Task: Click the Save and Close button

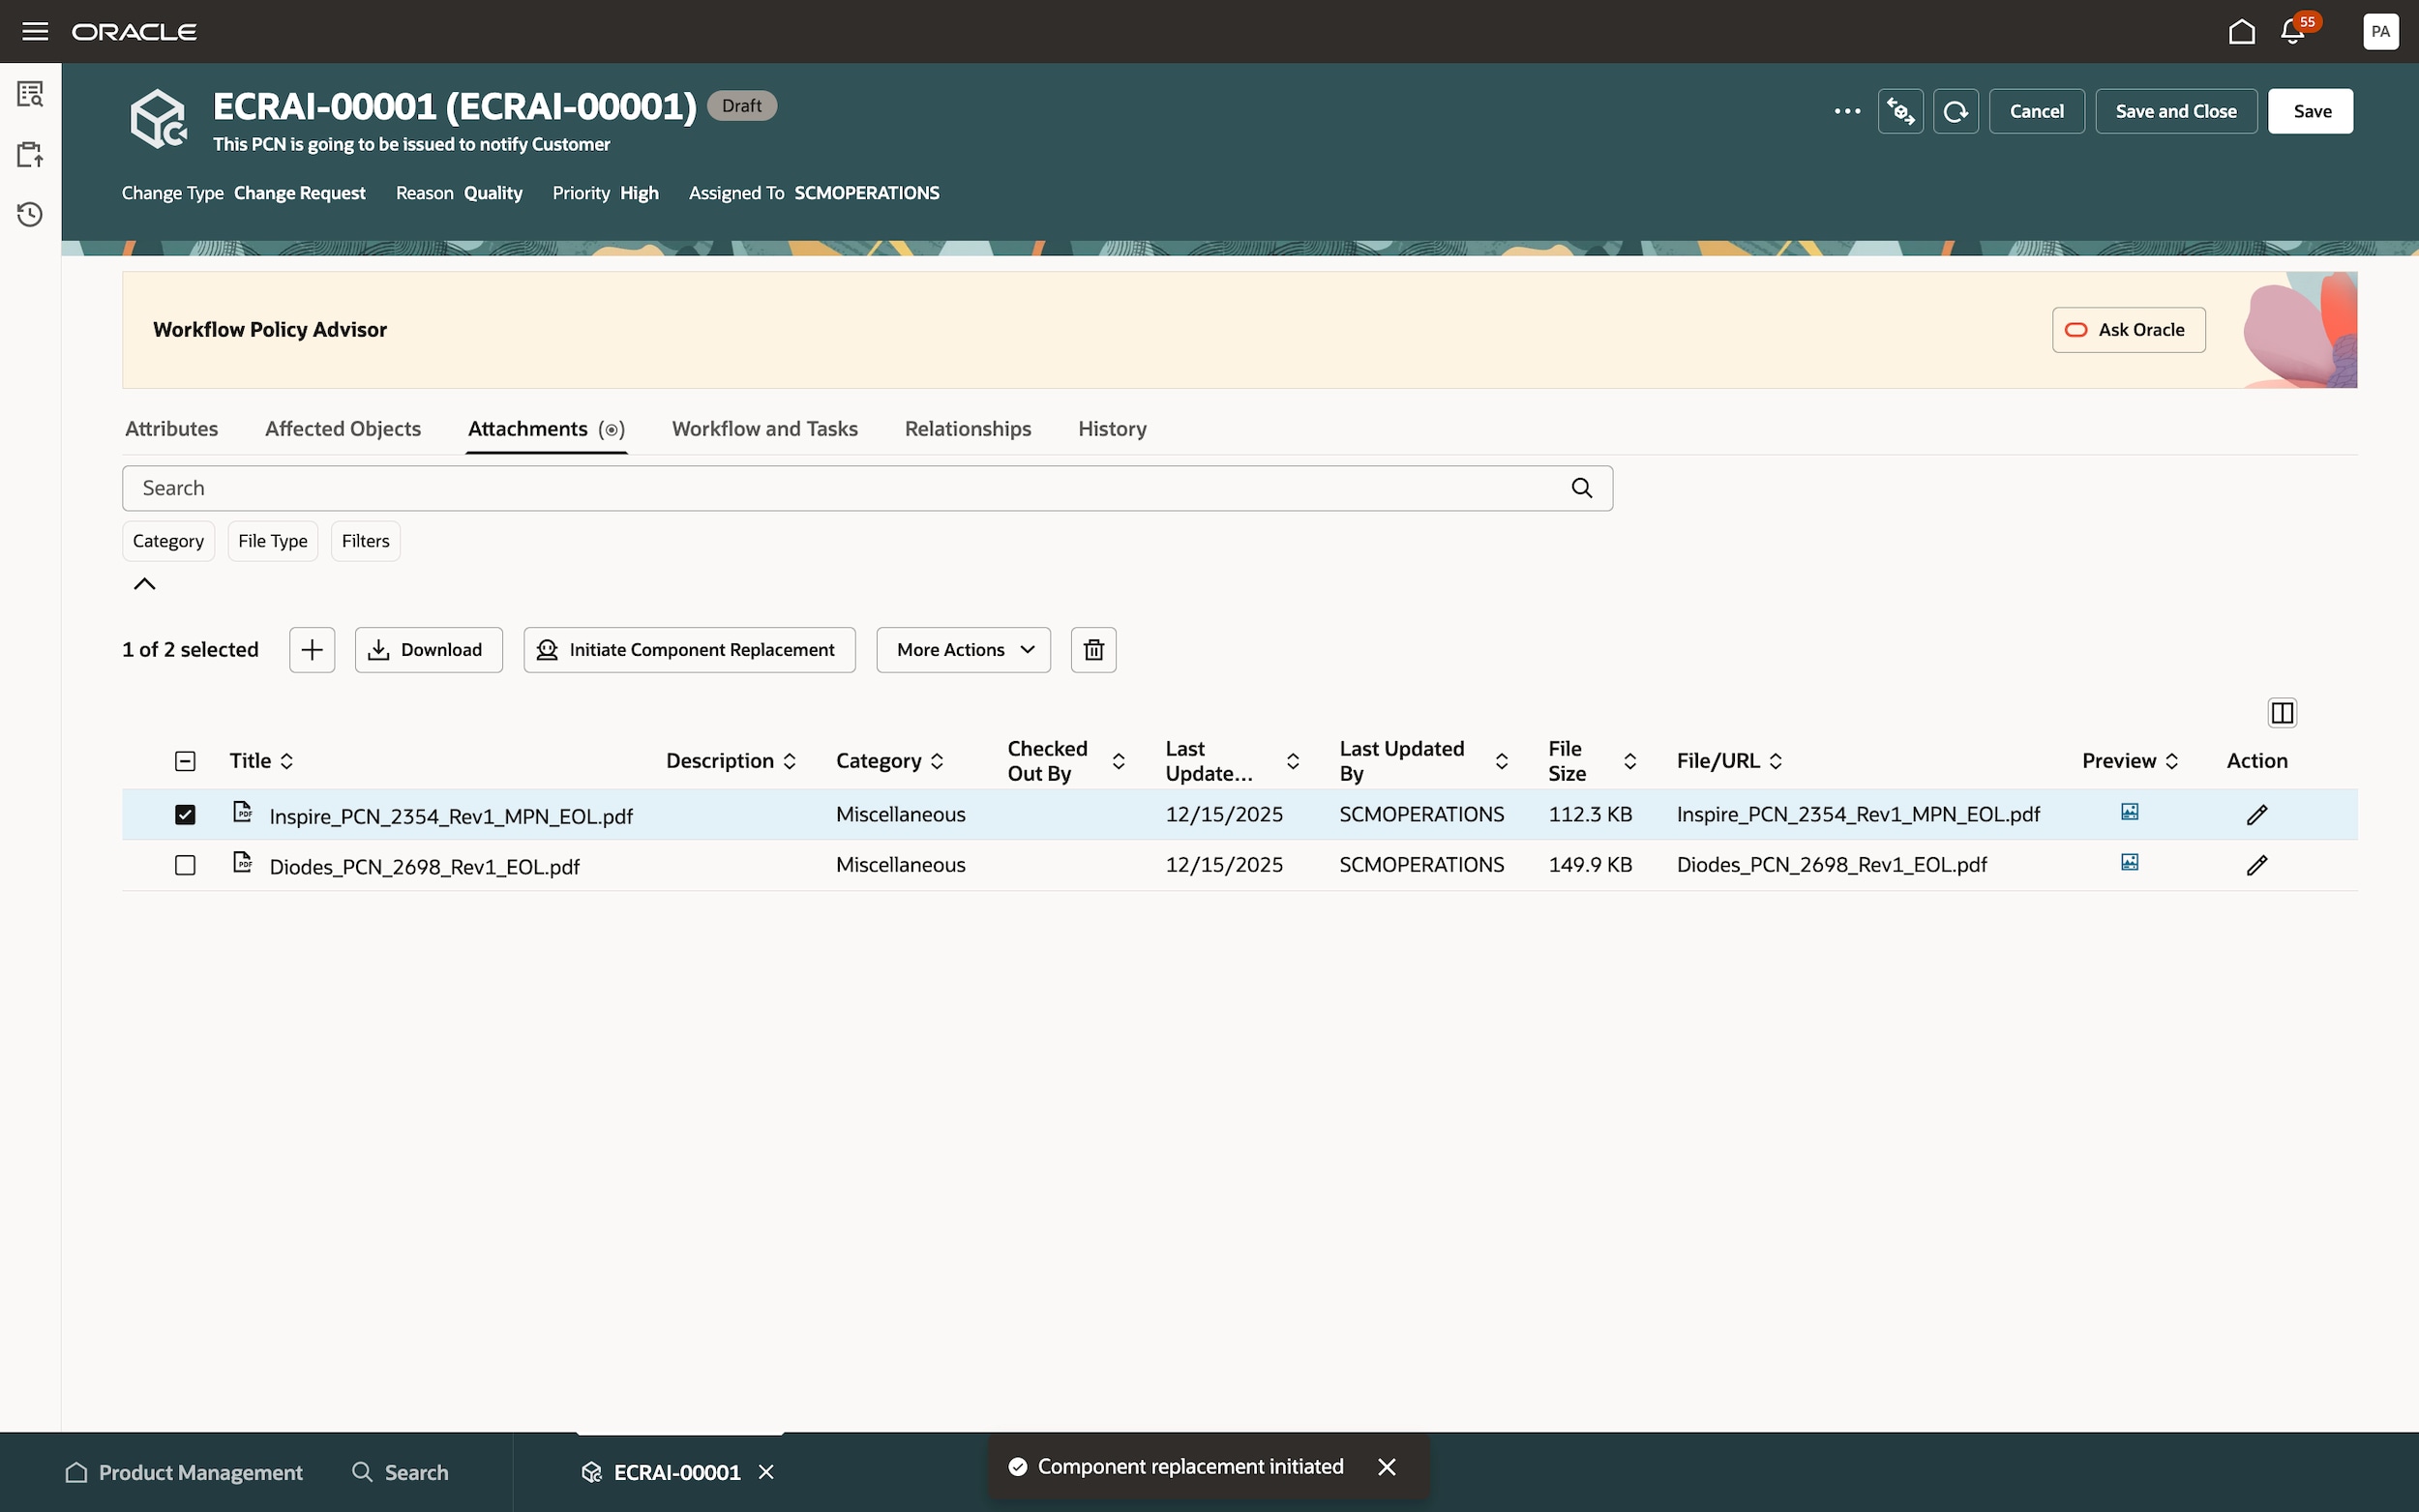Action: point(2175,111)
